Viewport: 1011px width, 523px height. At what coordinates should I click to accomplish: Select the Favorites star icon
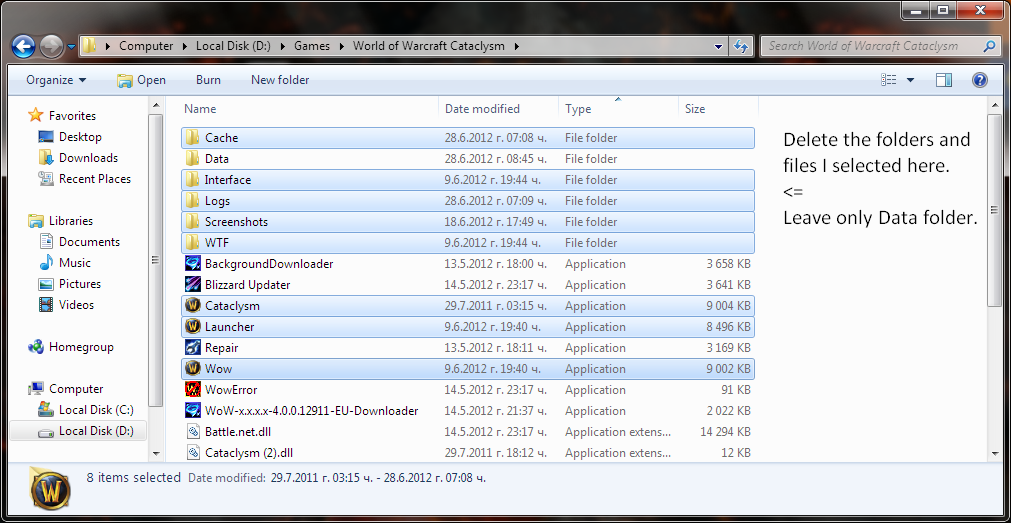tap(35, 116)
